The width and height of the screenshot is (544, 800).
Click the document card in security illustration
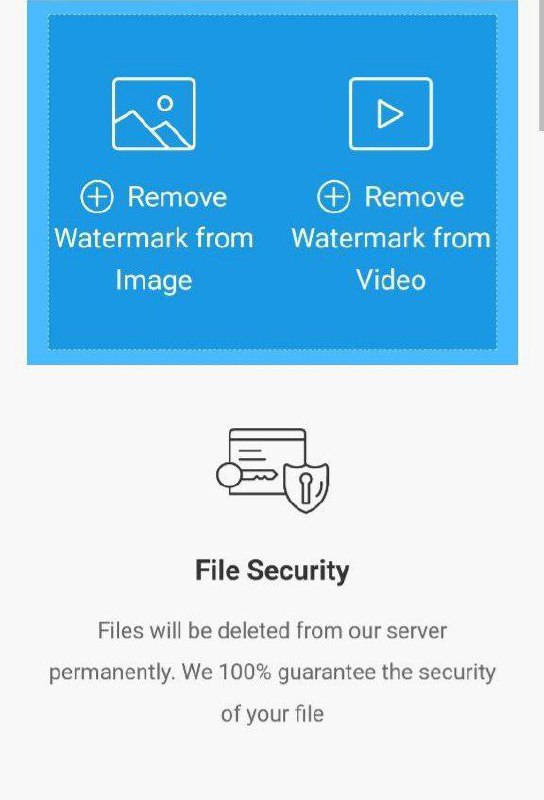(267, 461)
